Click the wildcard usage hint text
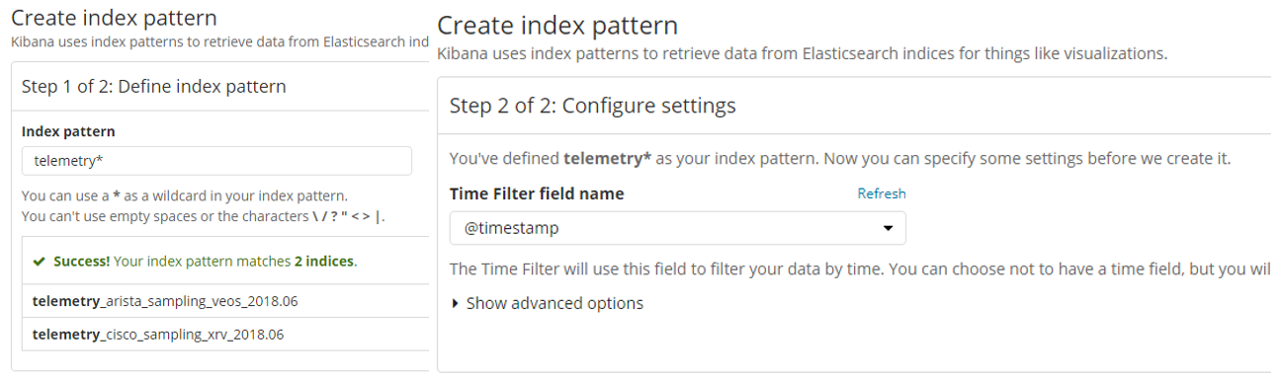Screen dimensions: 1280x380 [x=185, y=196]
